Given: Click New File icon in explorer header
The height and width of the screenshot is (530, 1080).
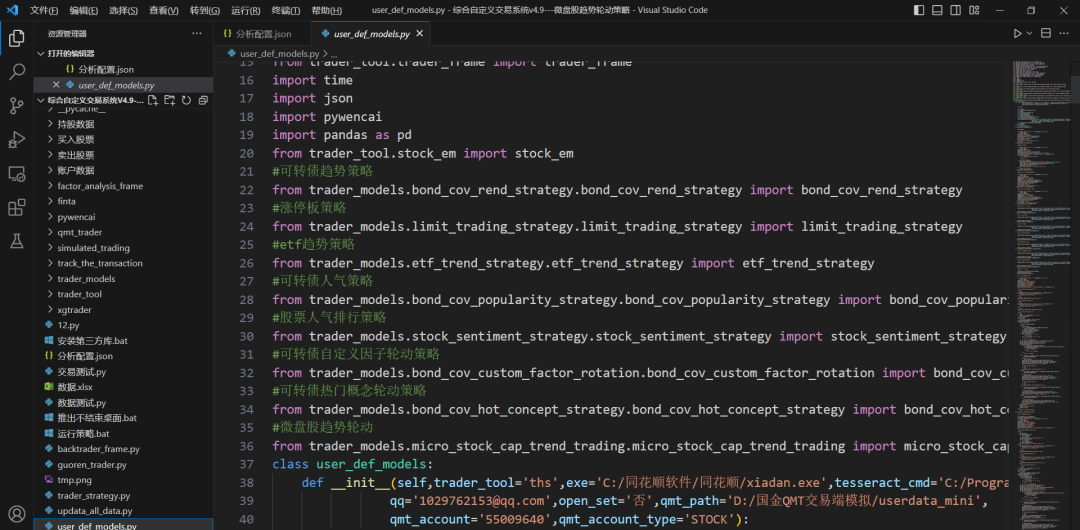Looking at the screenshot, I should pos(154,101).
